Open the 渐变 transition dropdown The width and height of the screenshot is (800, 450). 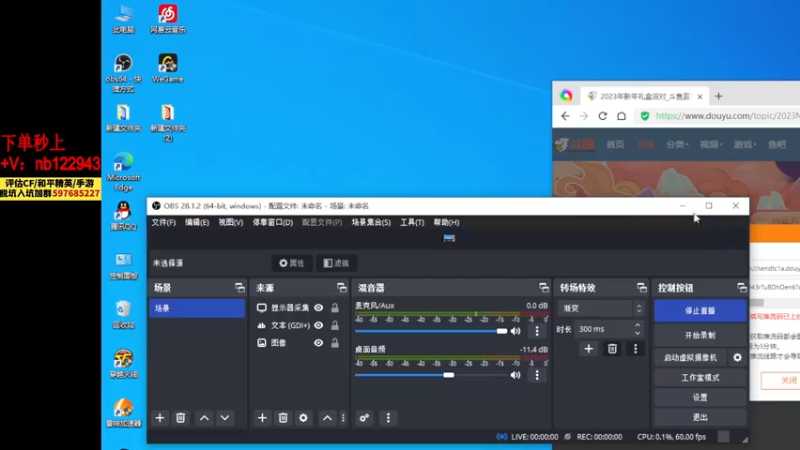[601, 308]
